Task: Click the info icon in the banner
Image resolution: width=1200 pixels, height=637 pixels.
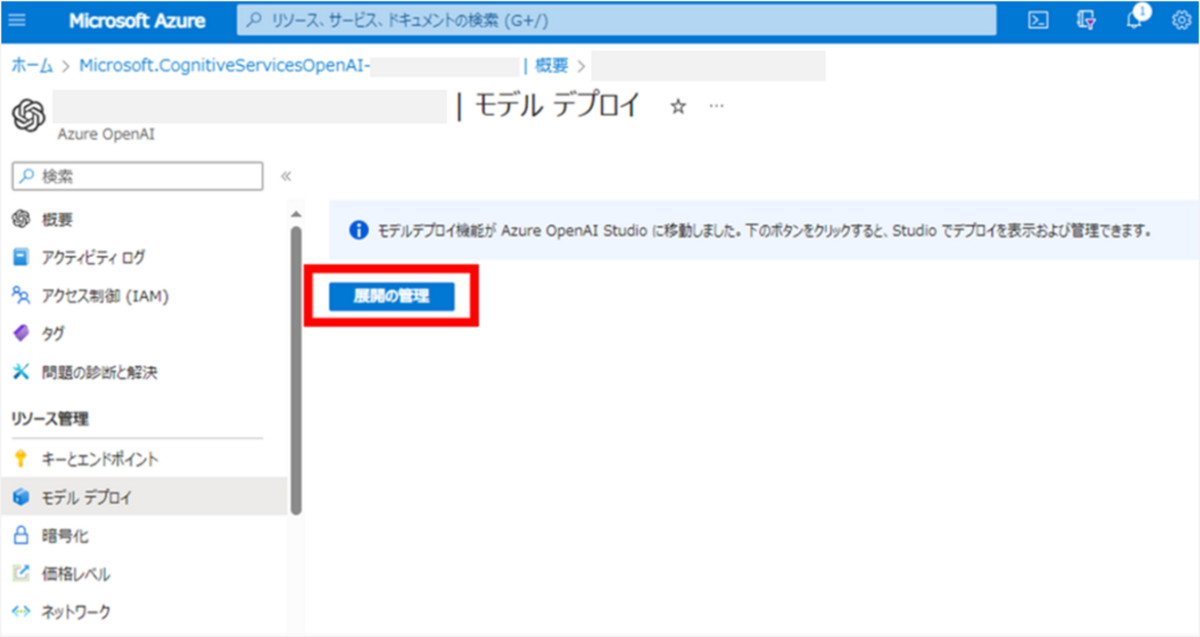Action: tap(358, 230)
